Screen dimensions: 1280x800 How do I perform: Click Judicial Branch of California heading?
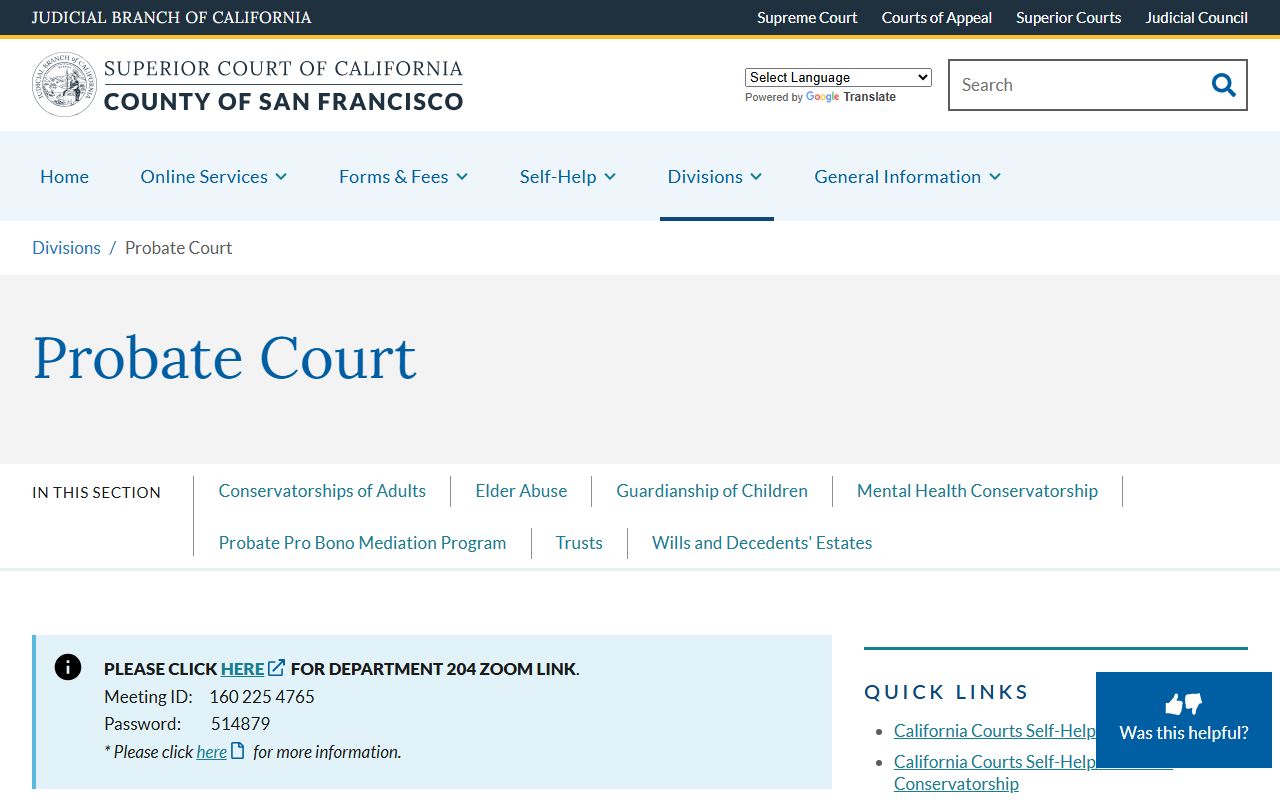click(x=171, y=18)
